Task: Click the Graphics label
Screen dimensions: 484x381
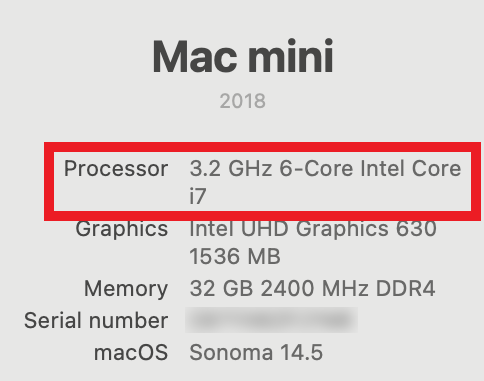Action: (x=122, y=229)
